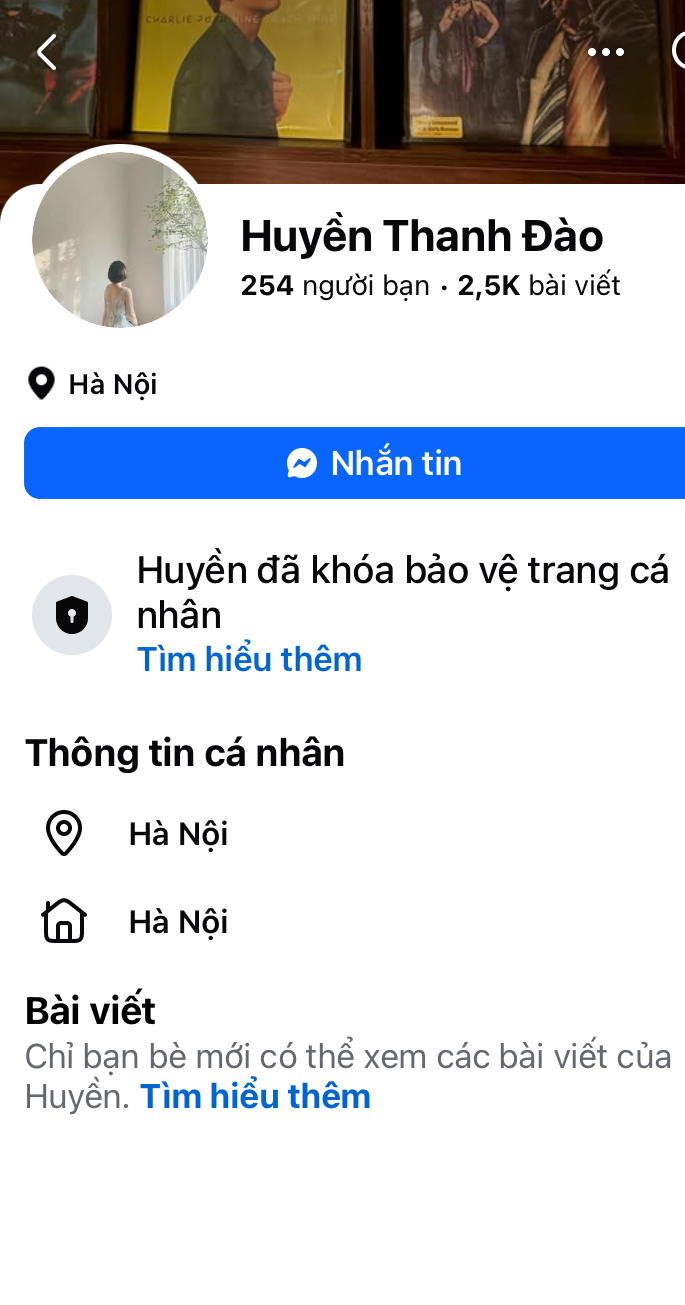Tap the 2,5K bài viết posts count
The image size is (685, 1305).
(x=539, y=286)
